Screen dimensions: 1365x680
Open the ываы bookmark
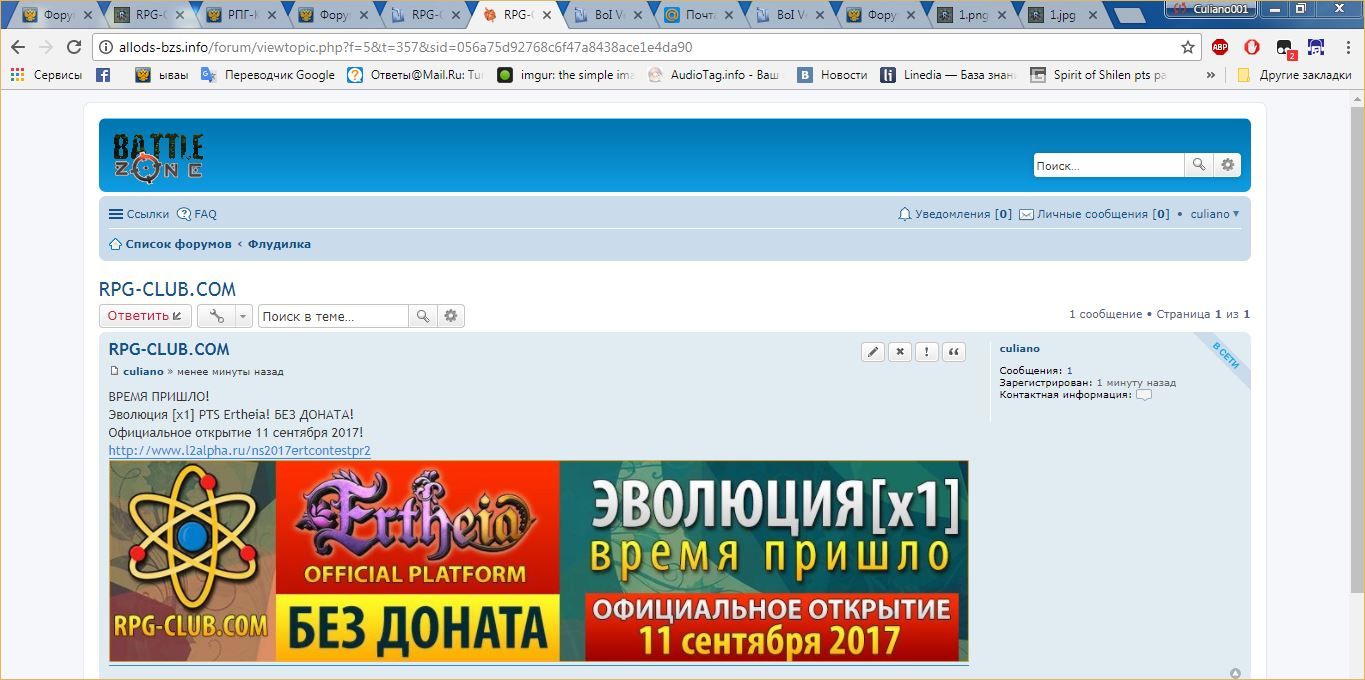click(161, 75)
